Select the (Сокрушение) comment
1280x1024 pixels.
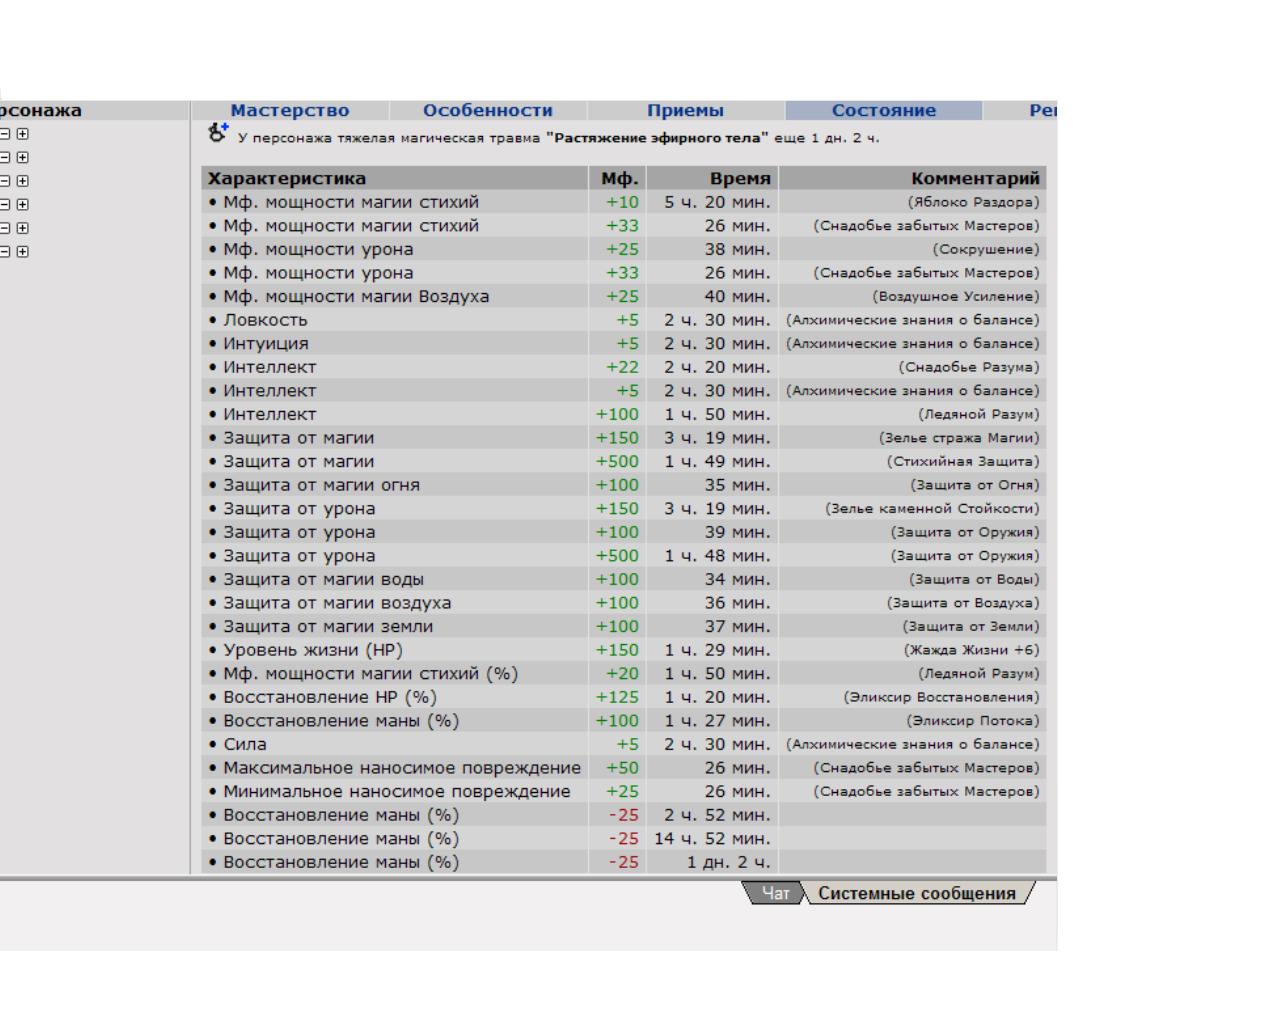[986, 249]
